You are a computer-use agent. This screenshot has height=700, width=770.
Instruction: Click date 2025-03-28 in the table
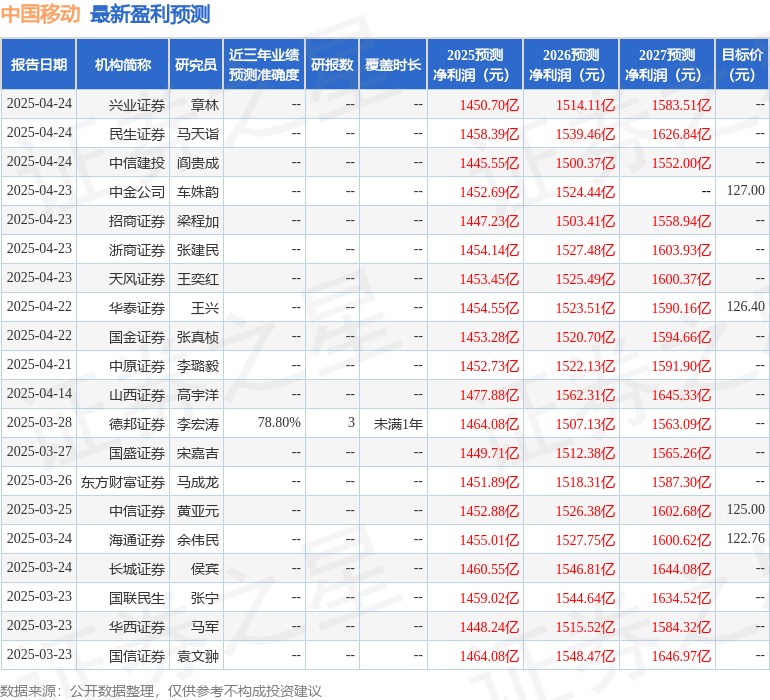(x=39, y=422)
